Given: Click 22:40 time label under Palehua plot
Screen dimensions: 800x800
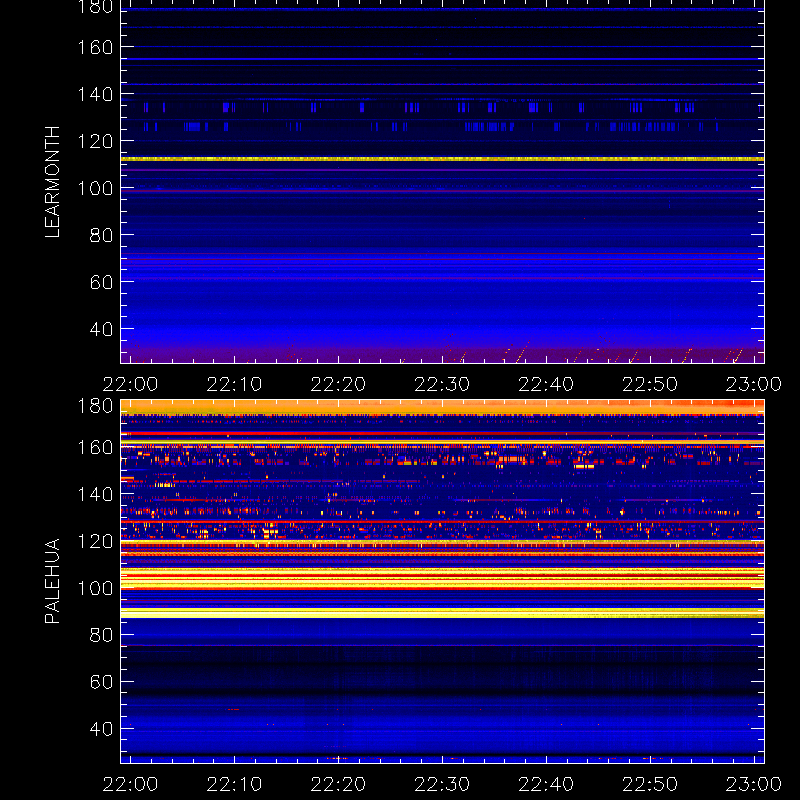Looking at the screenshot, I should tap(546, 784).
